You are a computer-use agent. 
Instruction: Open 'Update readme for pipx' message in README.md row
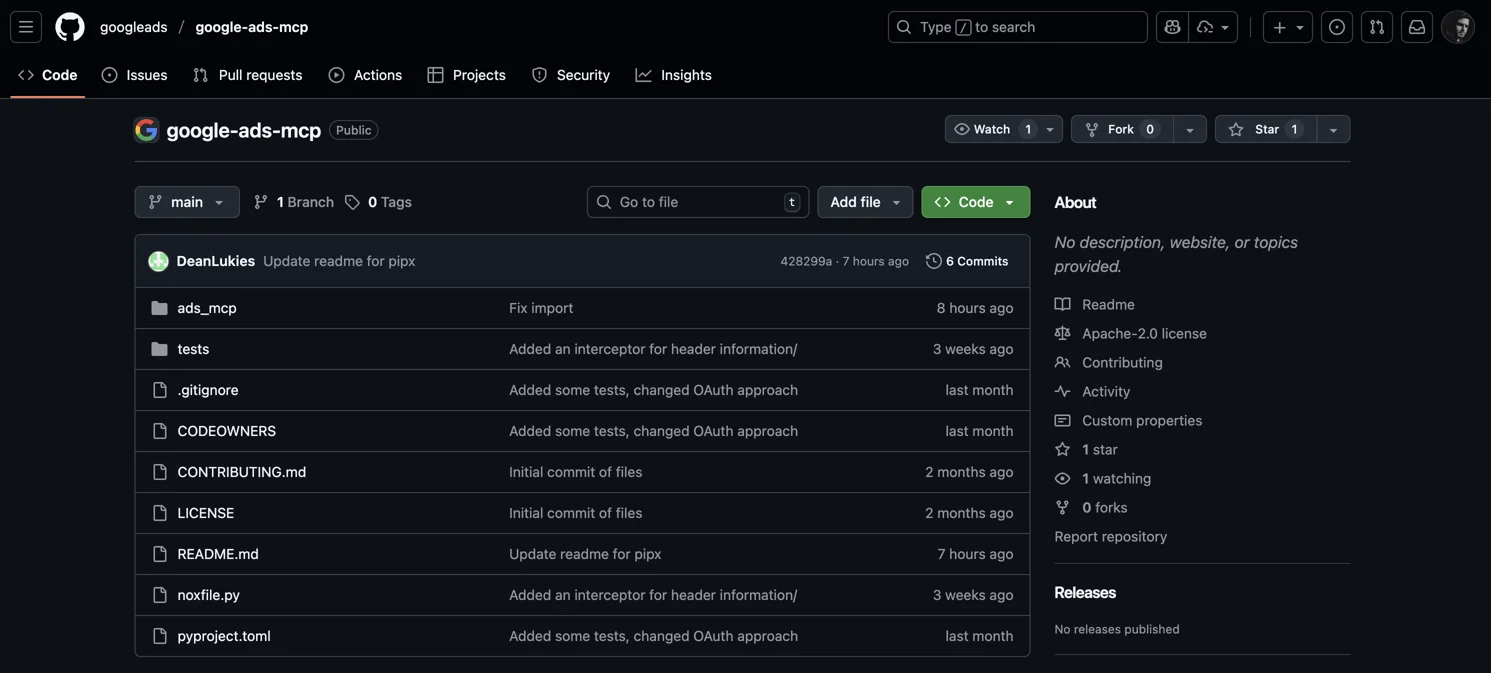click(585, 554)
